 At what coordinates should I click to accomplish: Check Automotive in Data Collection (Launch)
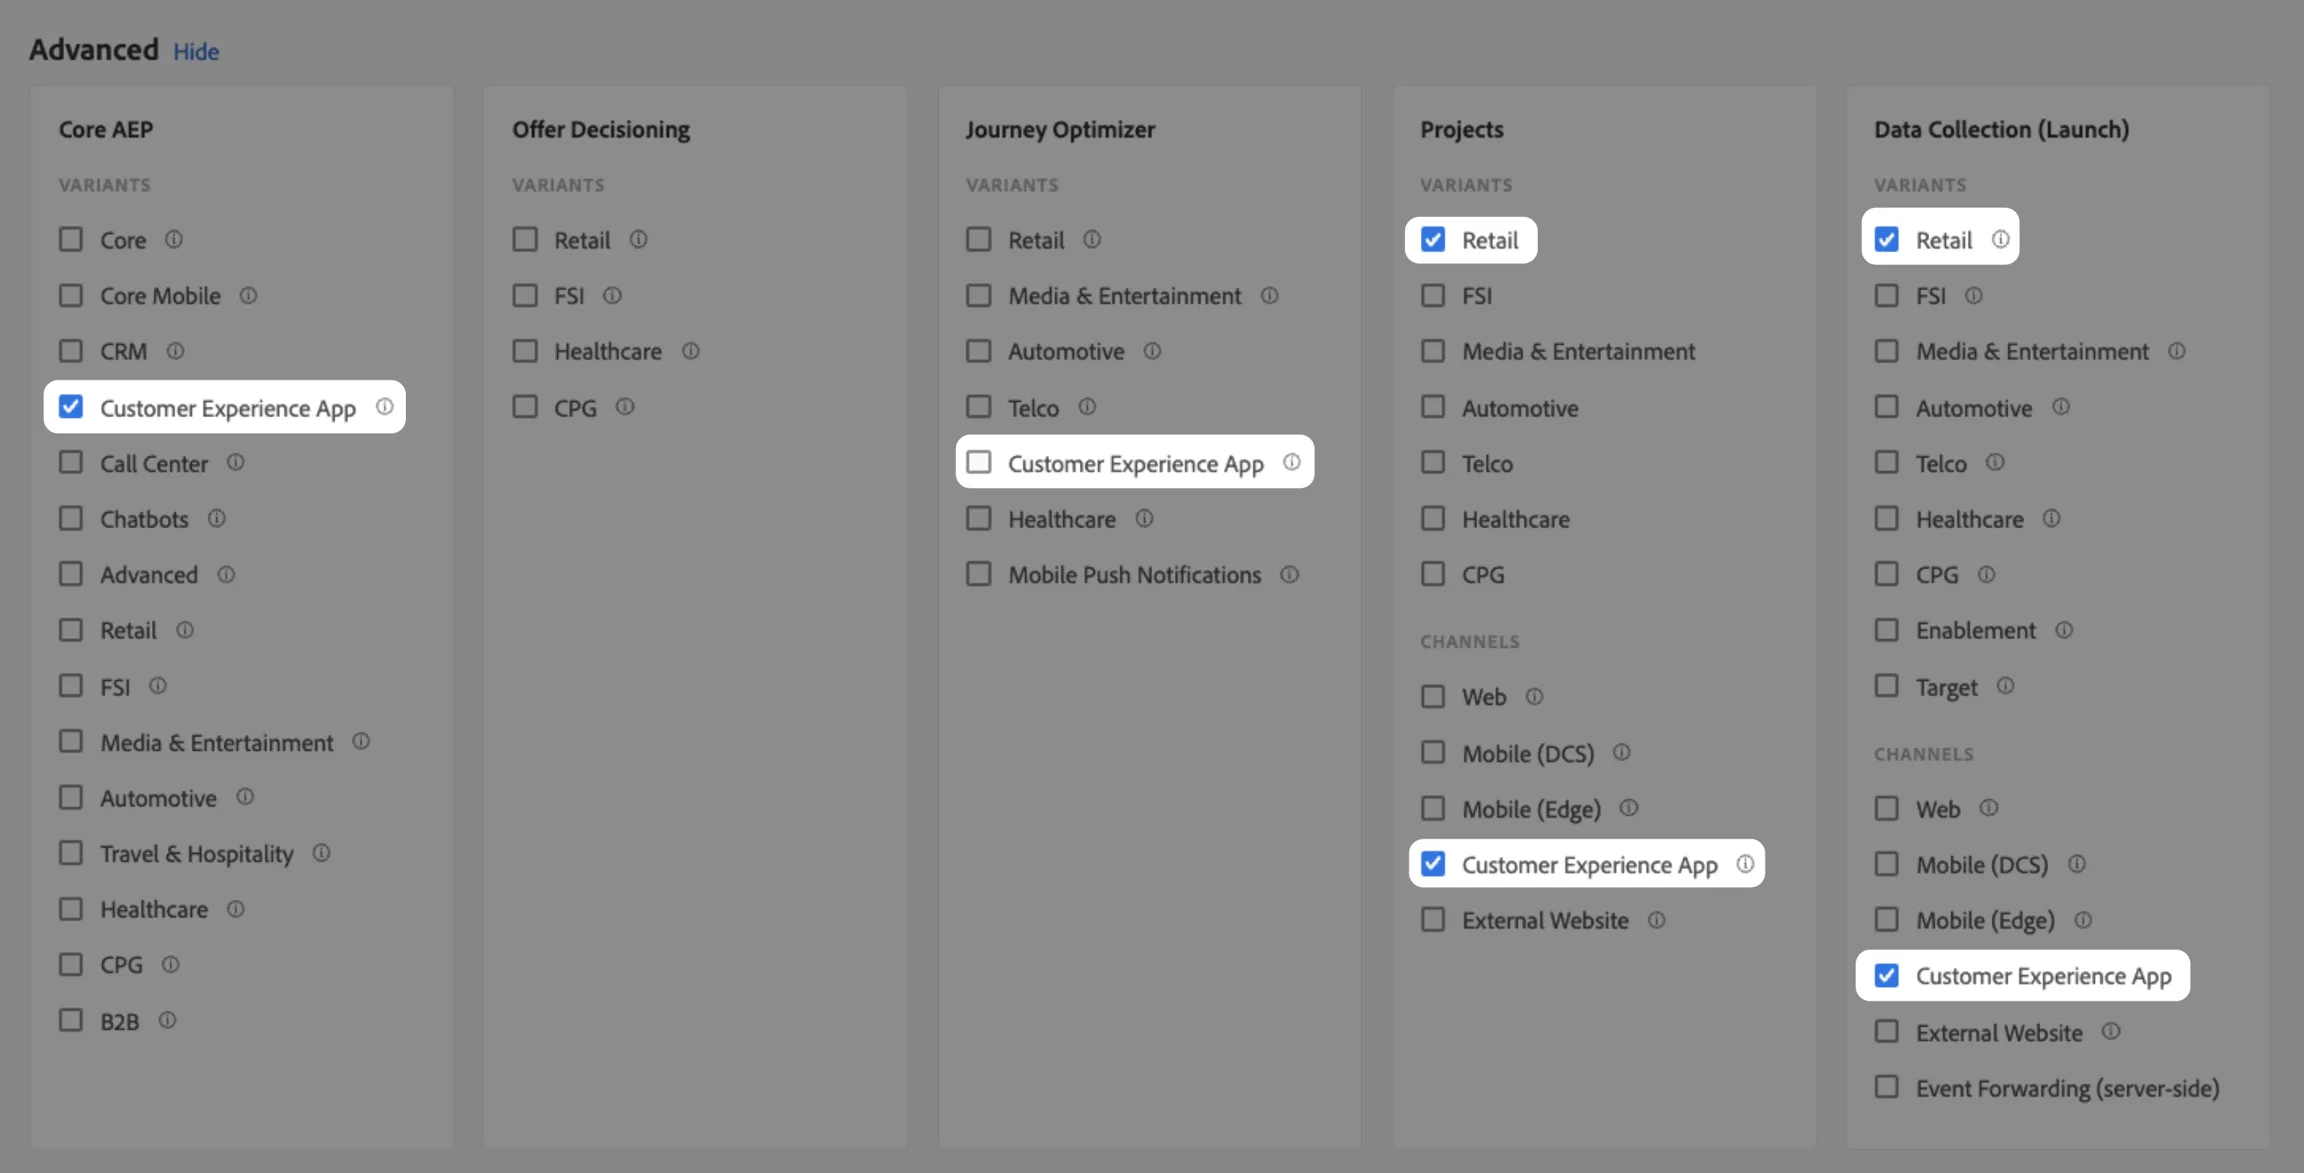pos(1887,407)
